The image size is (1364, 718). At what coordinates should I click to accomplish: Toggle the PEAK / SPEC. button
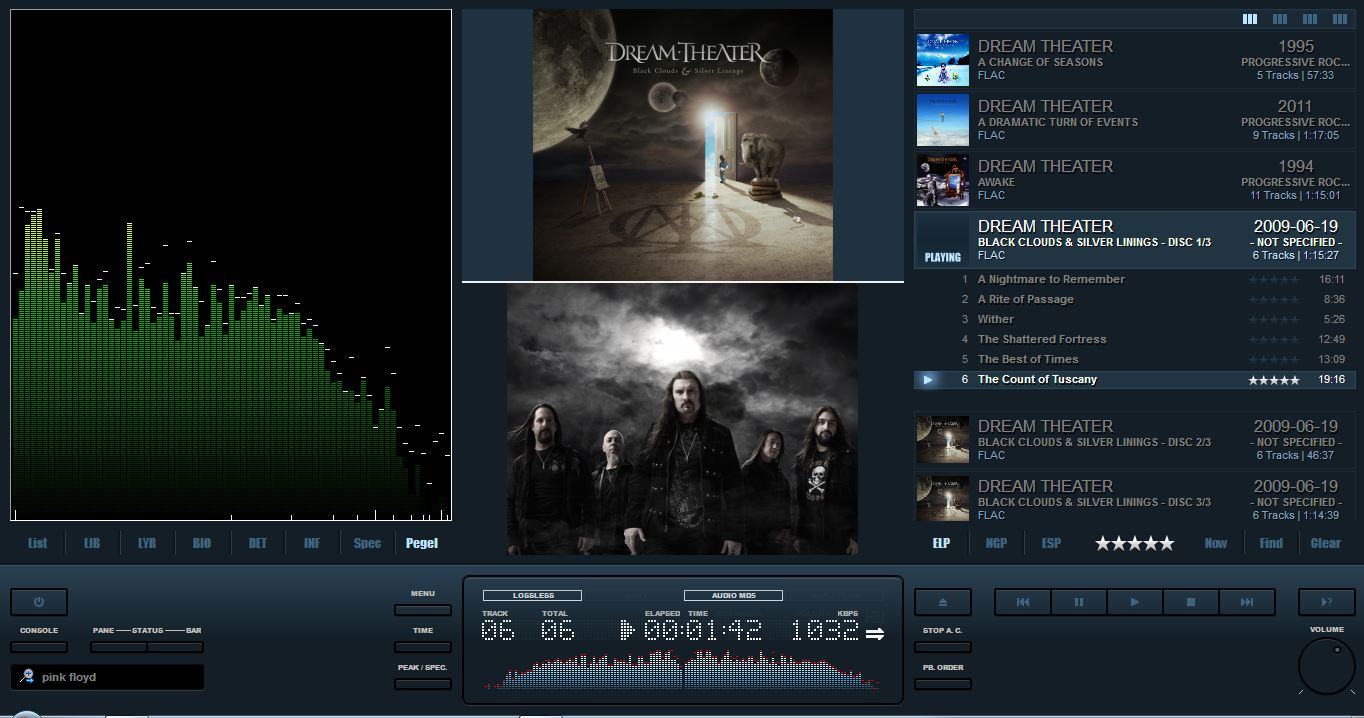pos(423,684)
